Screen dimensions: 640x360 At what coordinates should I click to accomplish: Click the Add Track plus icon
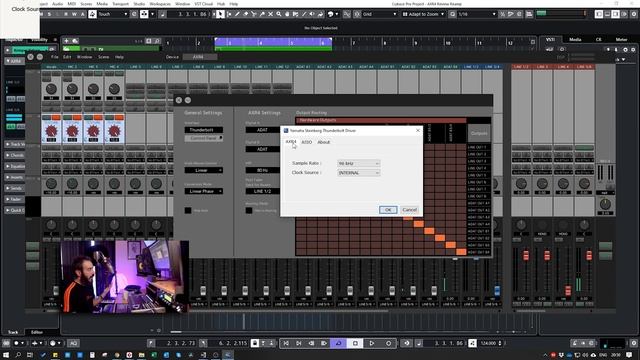click(66, 41)
